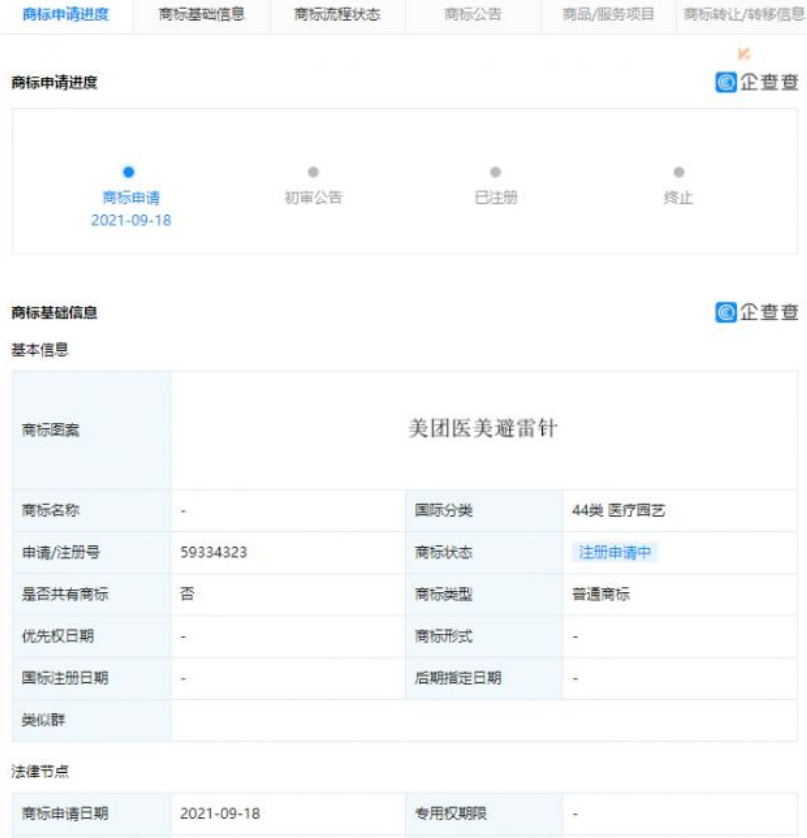Click the 44类 医疗园艺 classification value

click(618, 510)
